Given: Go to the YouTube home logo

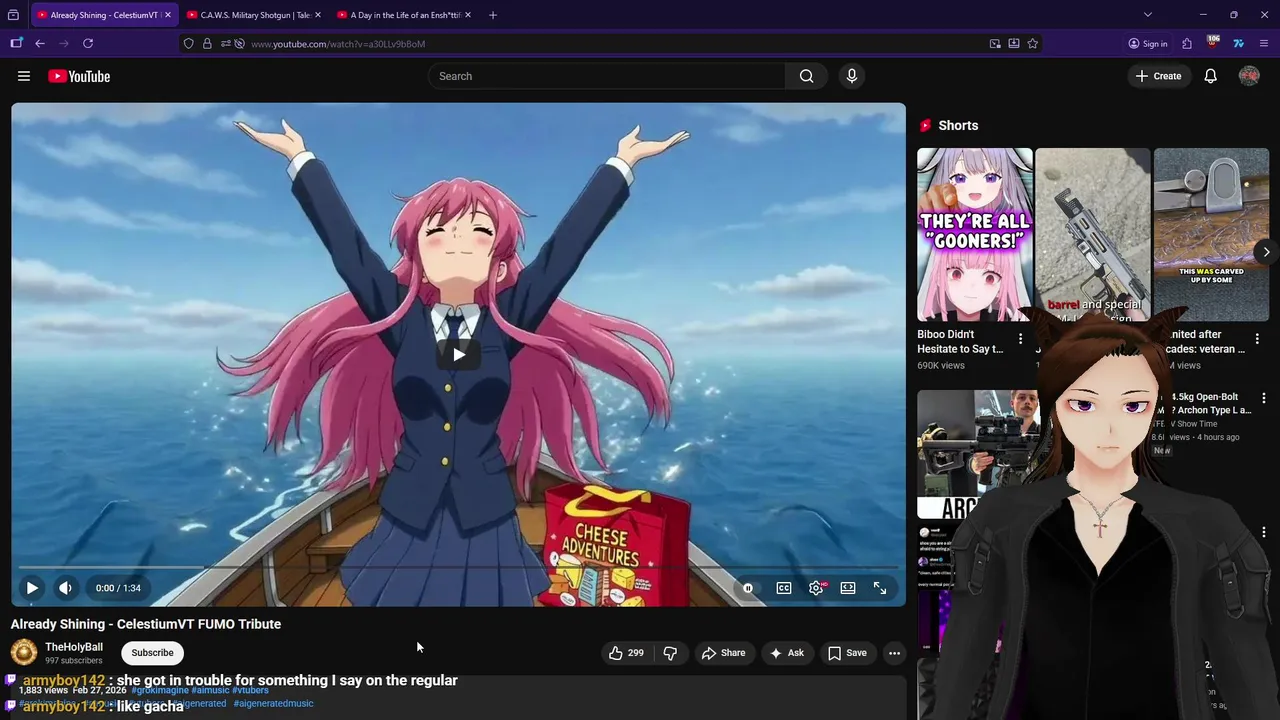Looking at the screenshot, I should pyautogui.click(x=79, y=76).
